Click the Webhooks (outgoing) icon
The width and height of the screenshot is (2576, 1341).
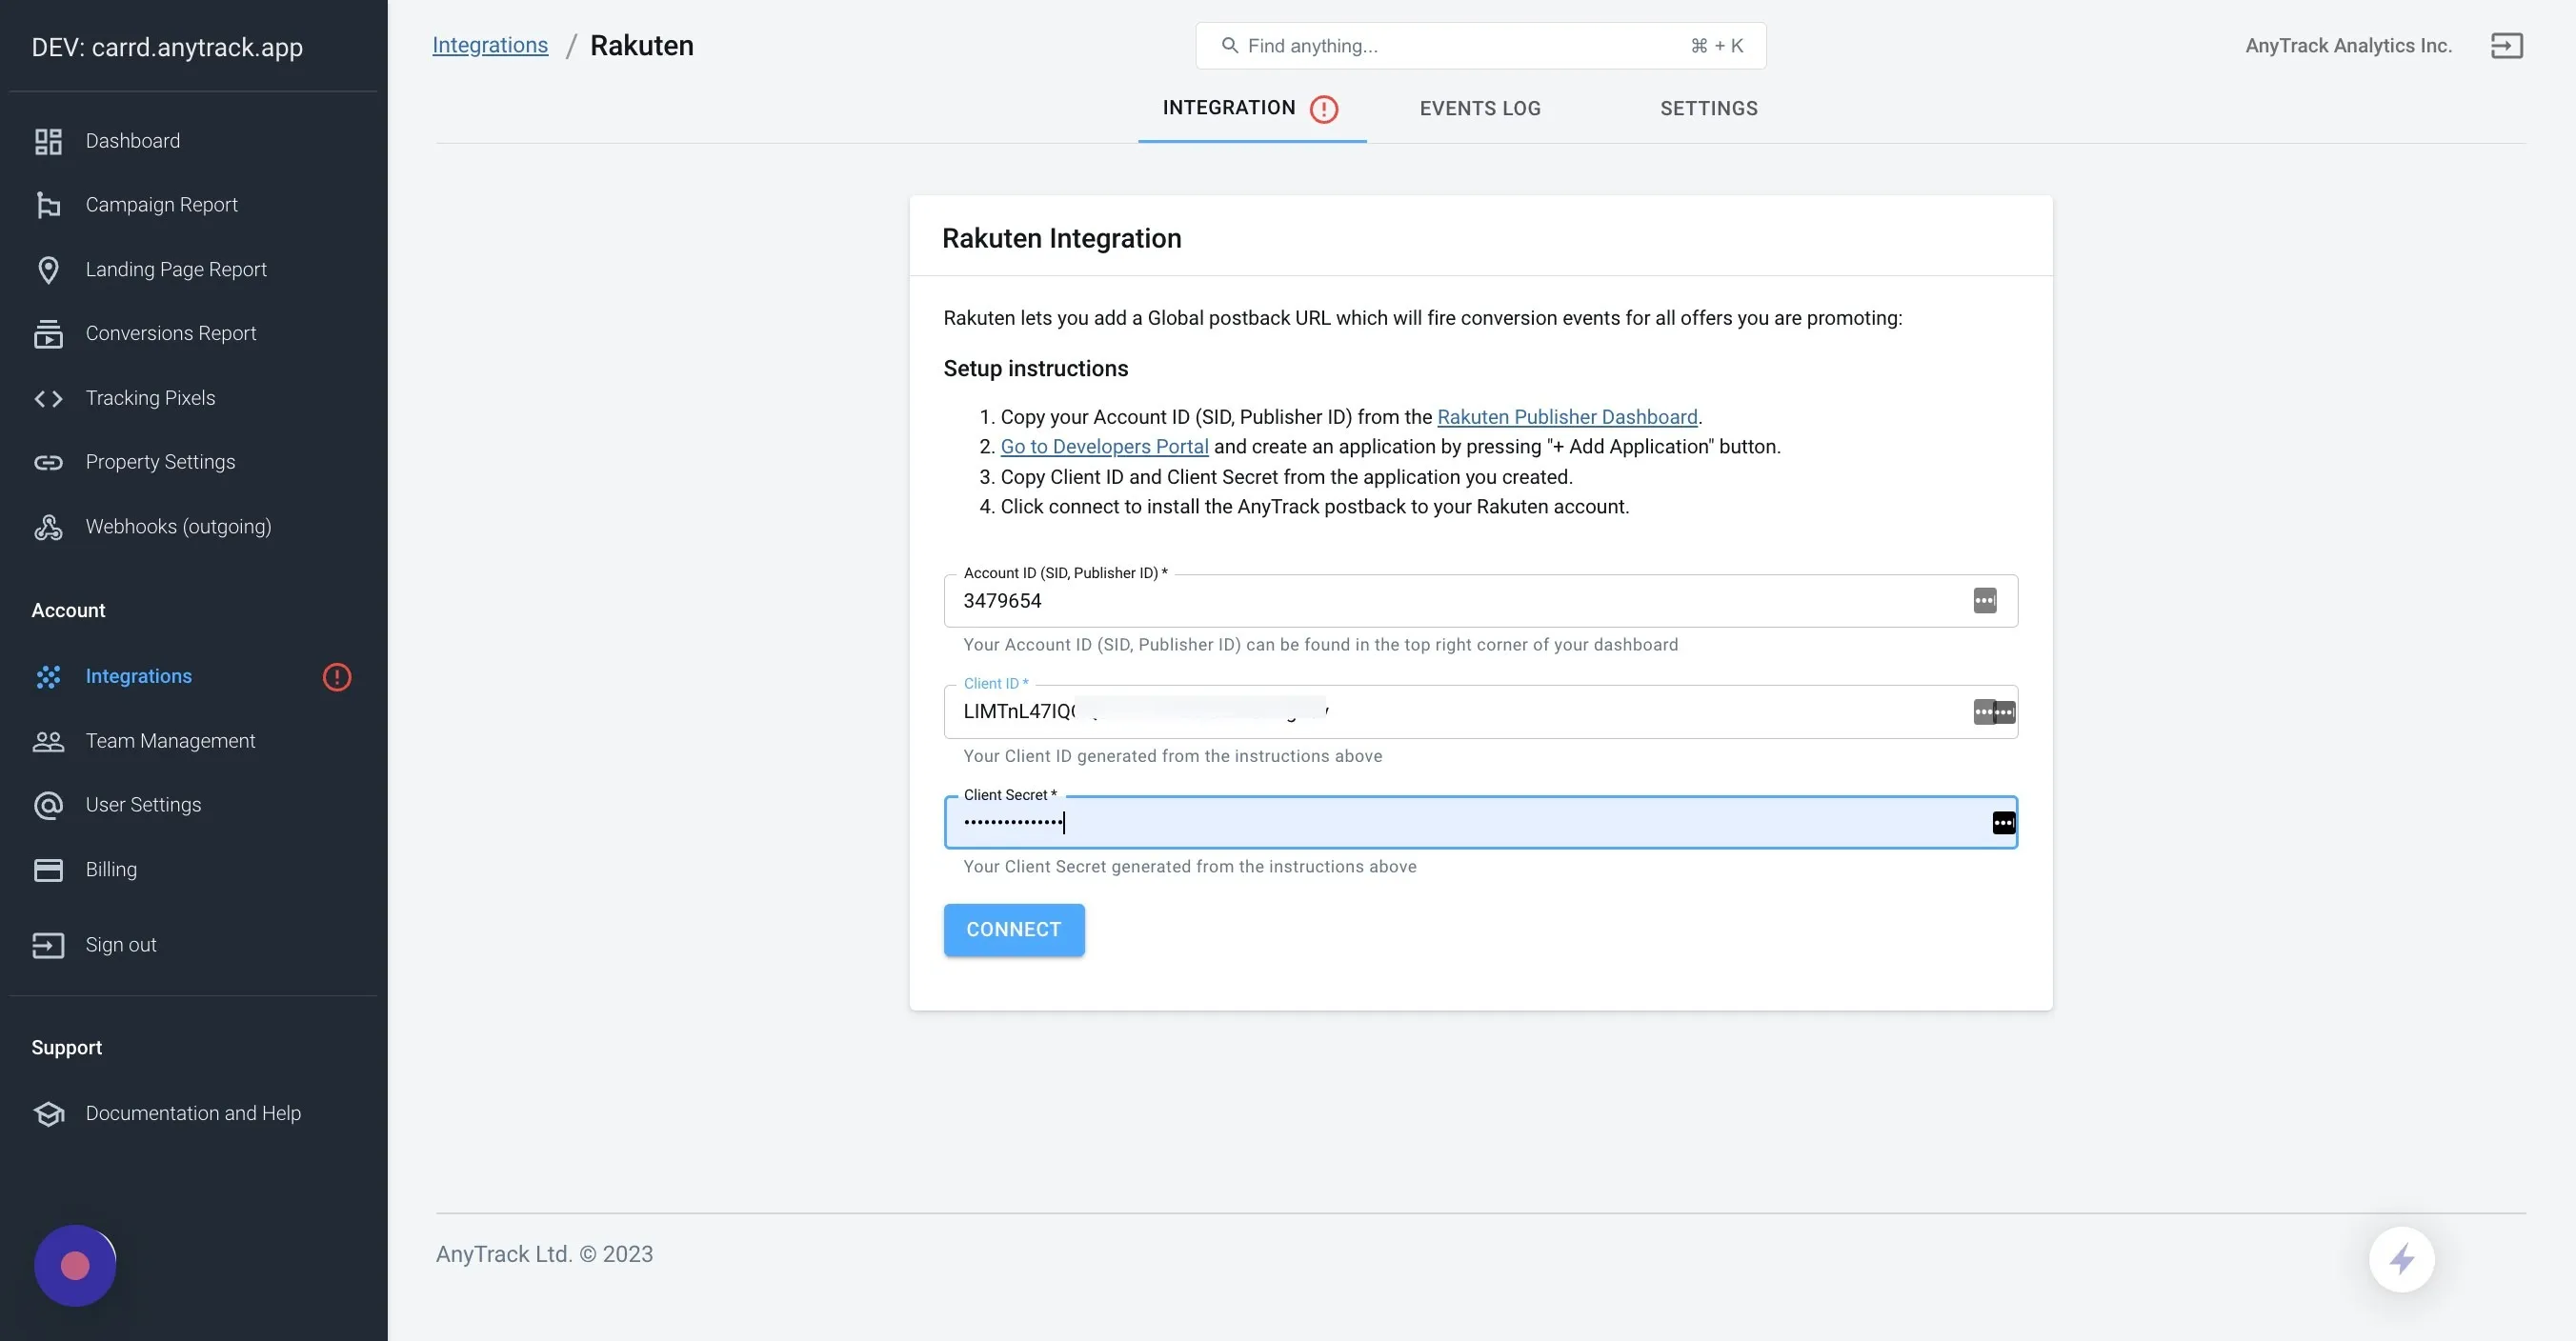click(x=48, y=527)
